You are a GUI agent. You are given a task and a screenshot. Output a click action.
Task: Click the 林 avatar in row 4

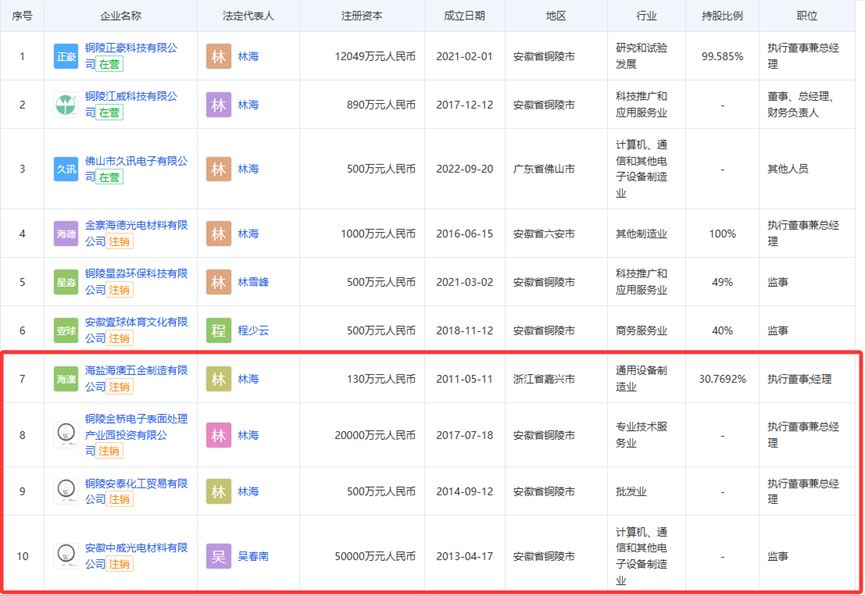[218, 233]
